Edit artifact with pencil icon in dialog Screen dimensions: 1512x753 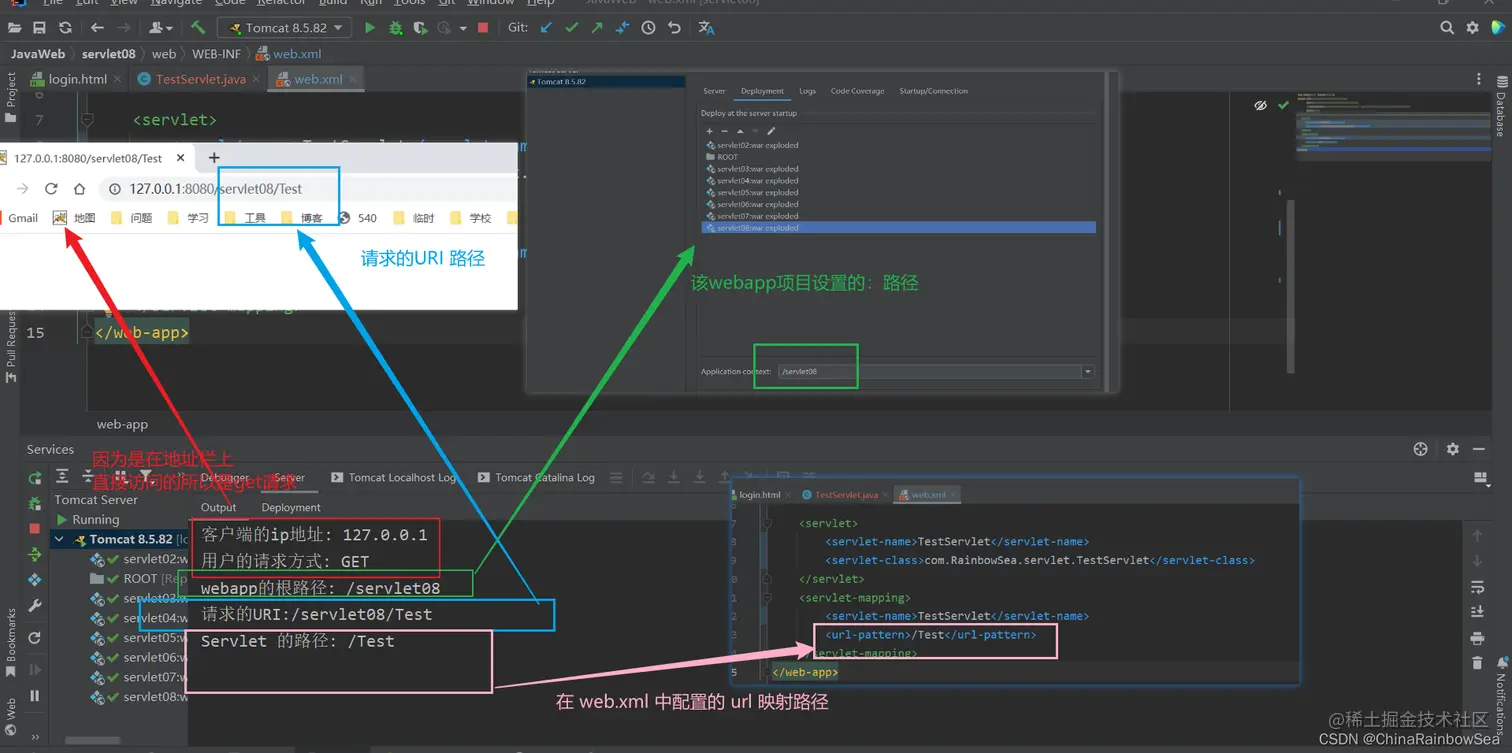[x=771, y=131]
